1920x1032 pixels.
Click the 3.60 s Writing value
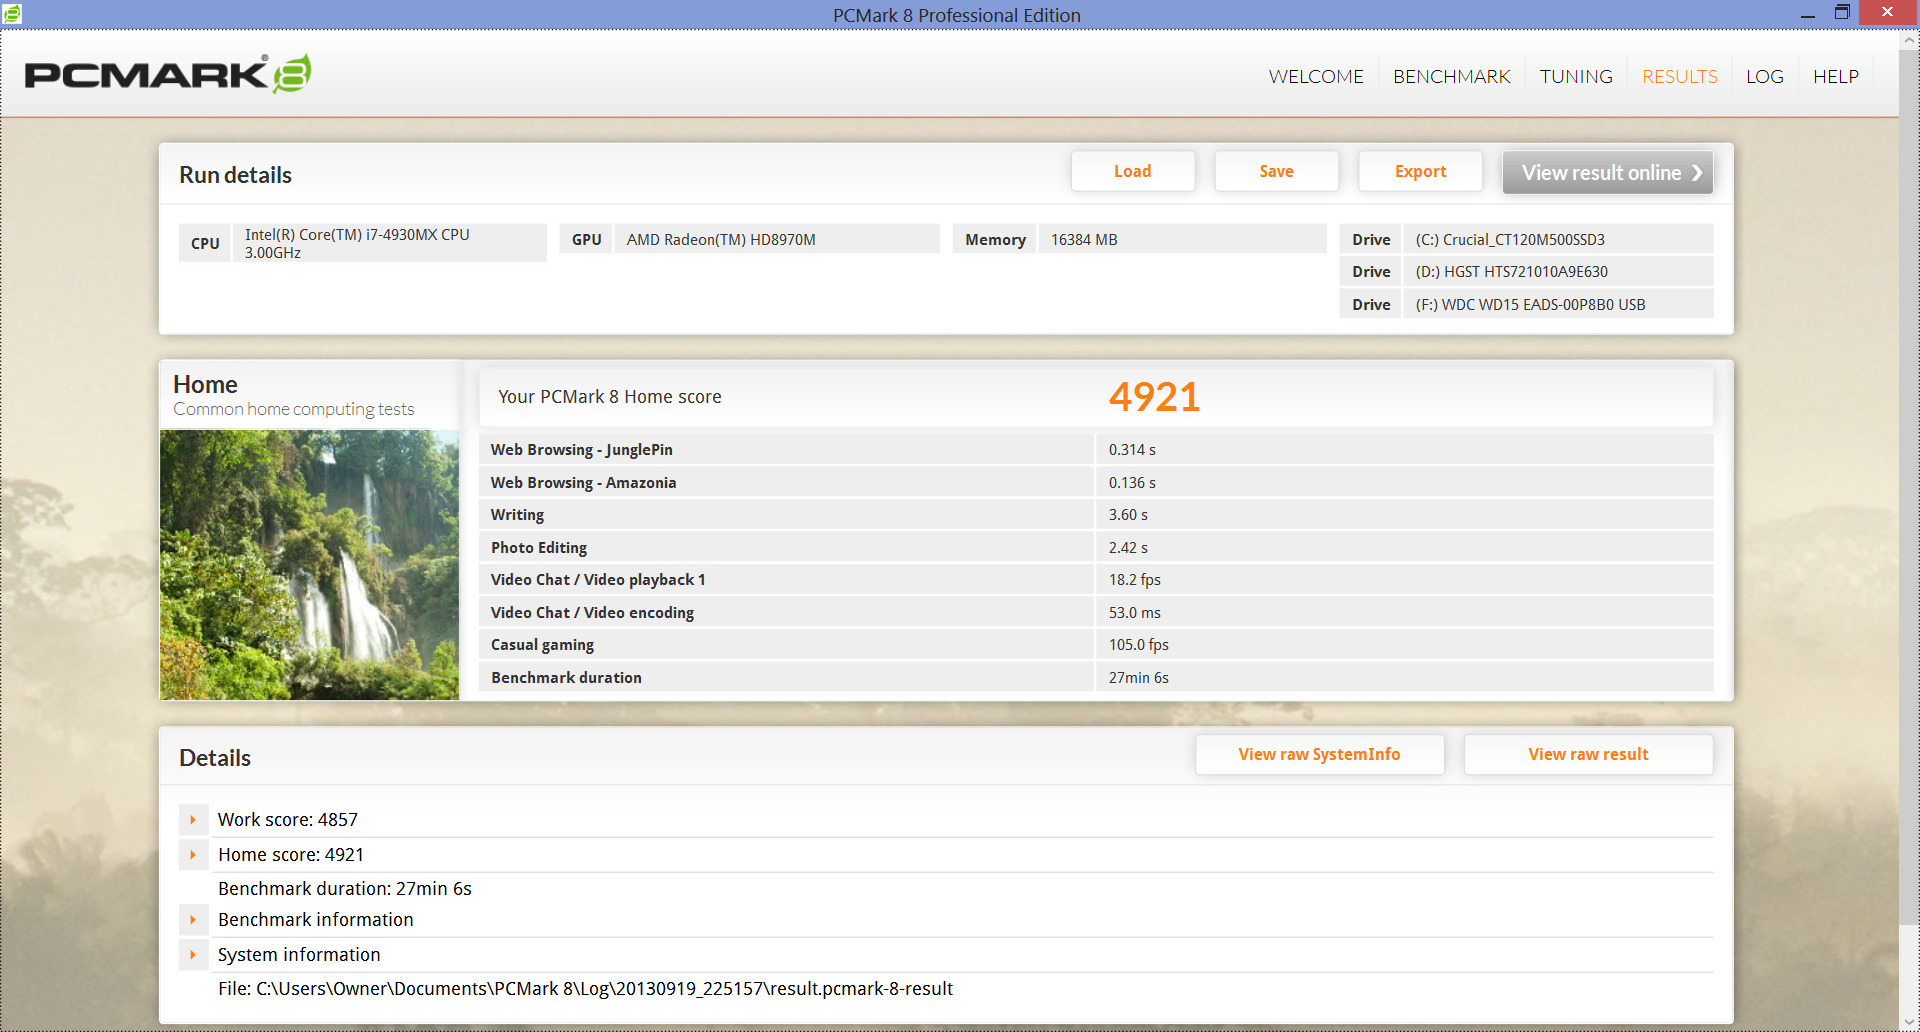coord(1128,515)
